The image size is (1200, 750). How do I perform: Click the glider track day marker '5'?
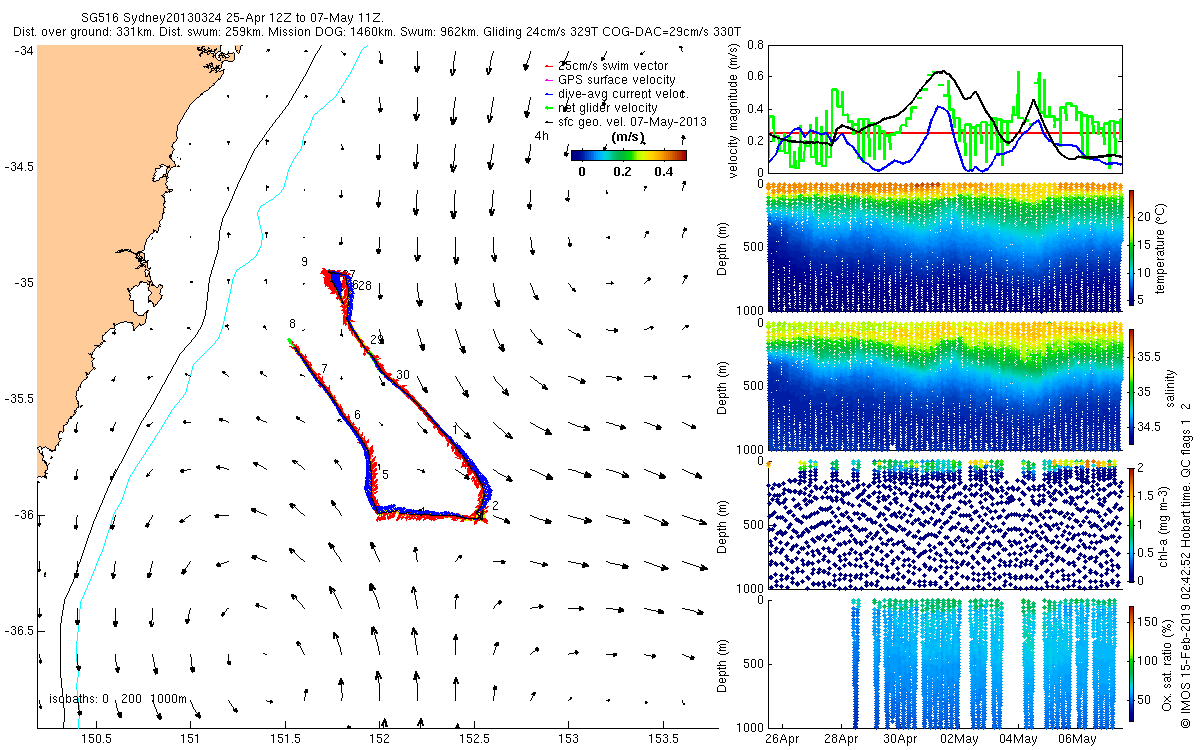(x=385, y=474)
